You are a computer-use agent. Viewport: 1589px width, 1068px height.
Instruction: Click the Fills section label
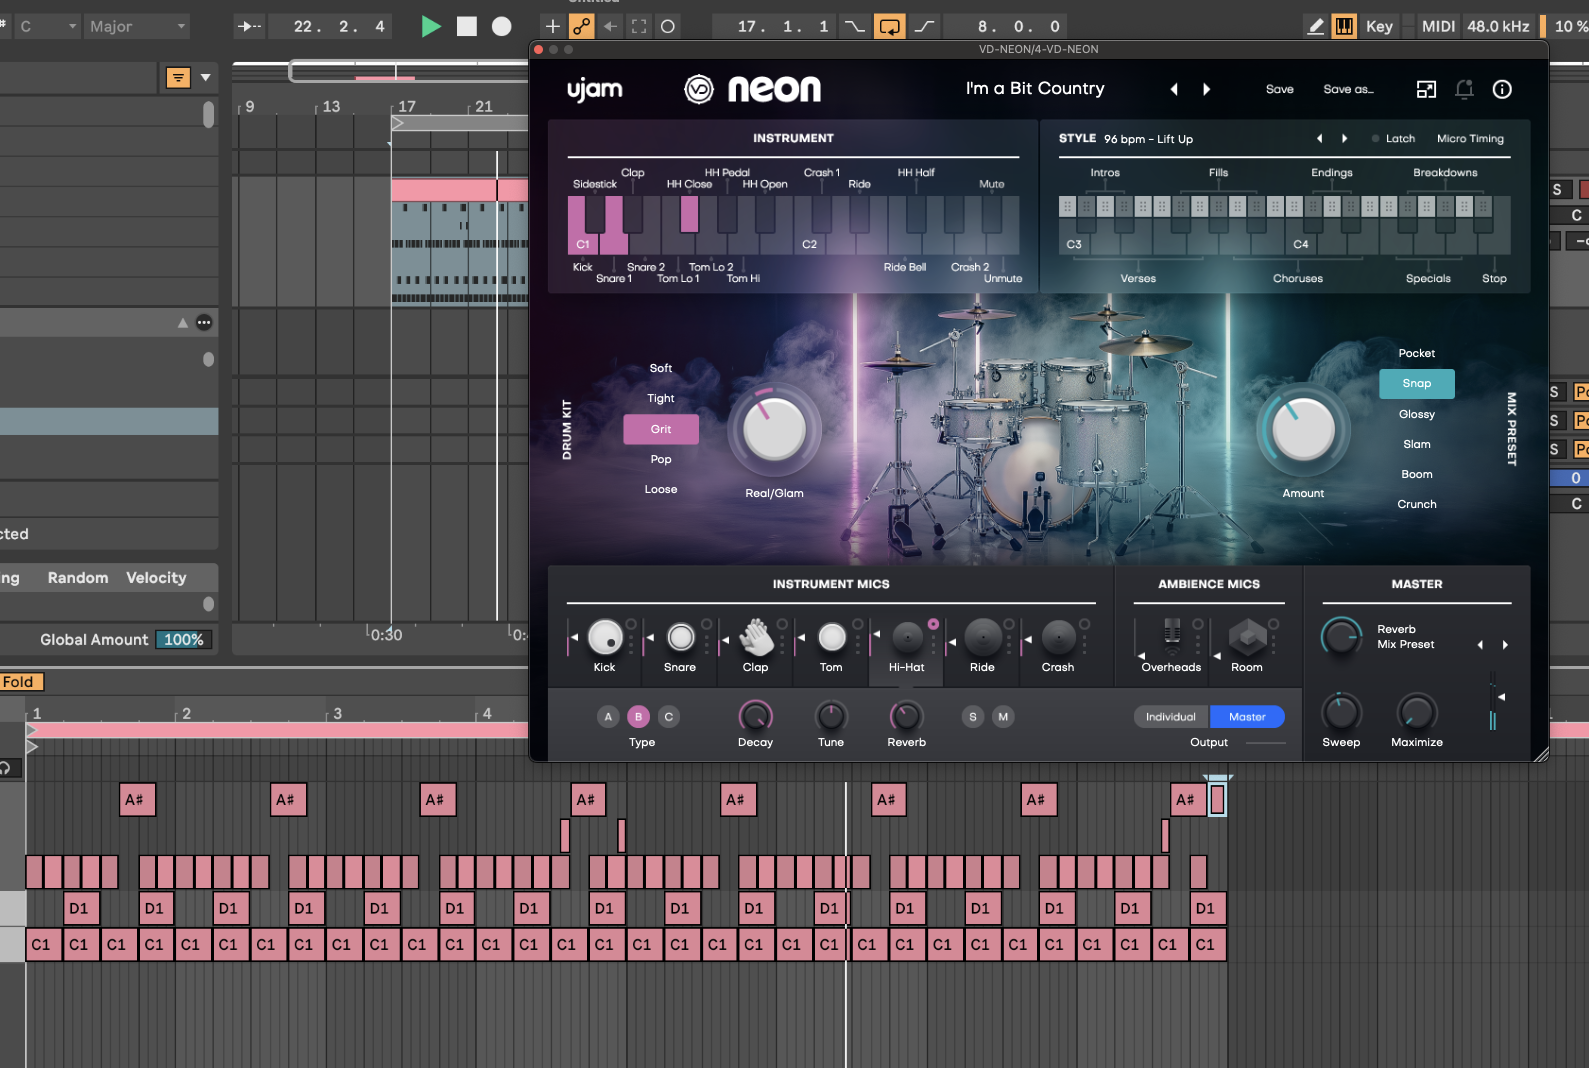pos(1218,173)
